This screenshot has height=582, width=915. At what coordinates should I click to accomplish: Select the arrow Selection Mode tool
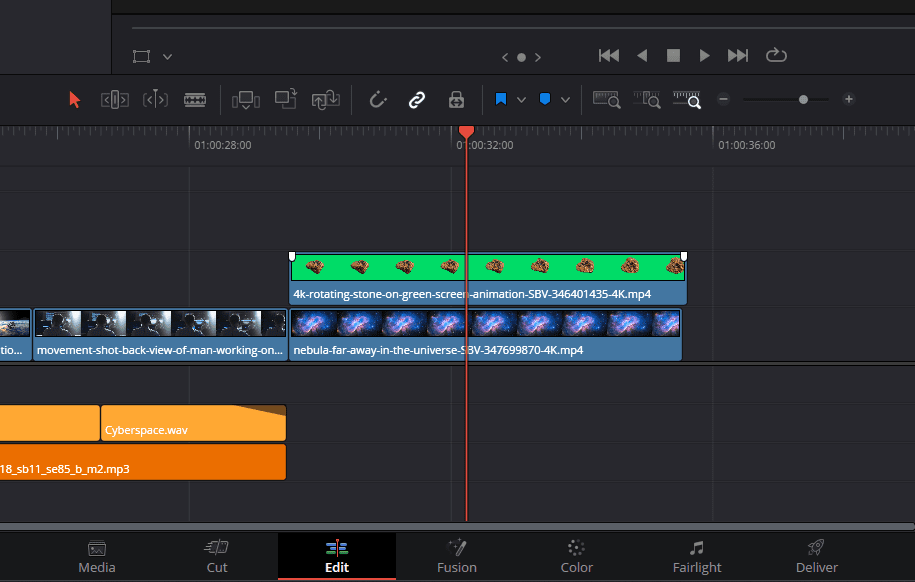(x=75, y=100)
